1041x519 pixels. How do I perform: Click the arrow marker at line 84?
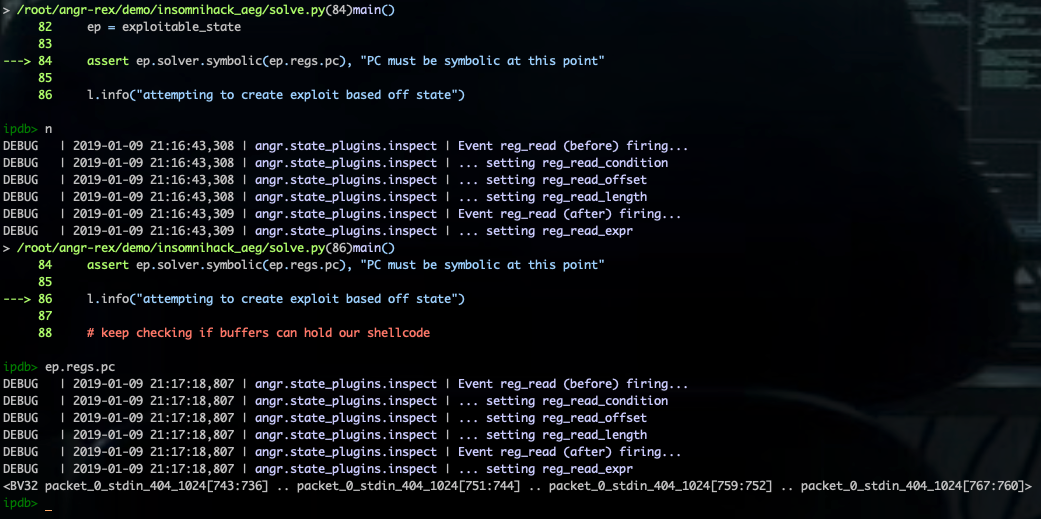tap(17, 61)
